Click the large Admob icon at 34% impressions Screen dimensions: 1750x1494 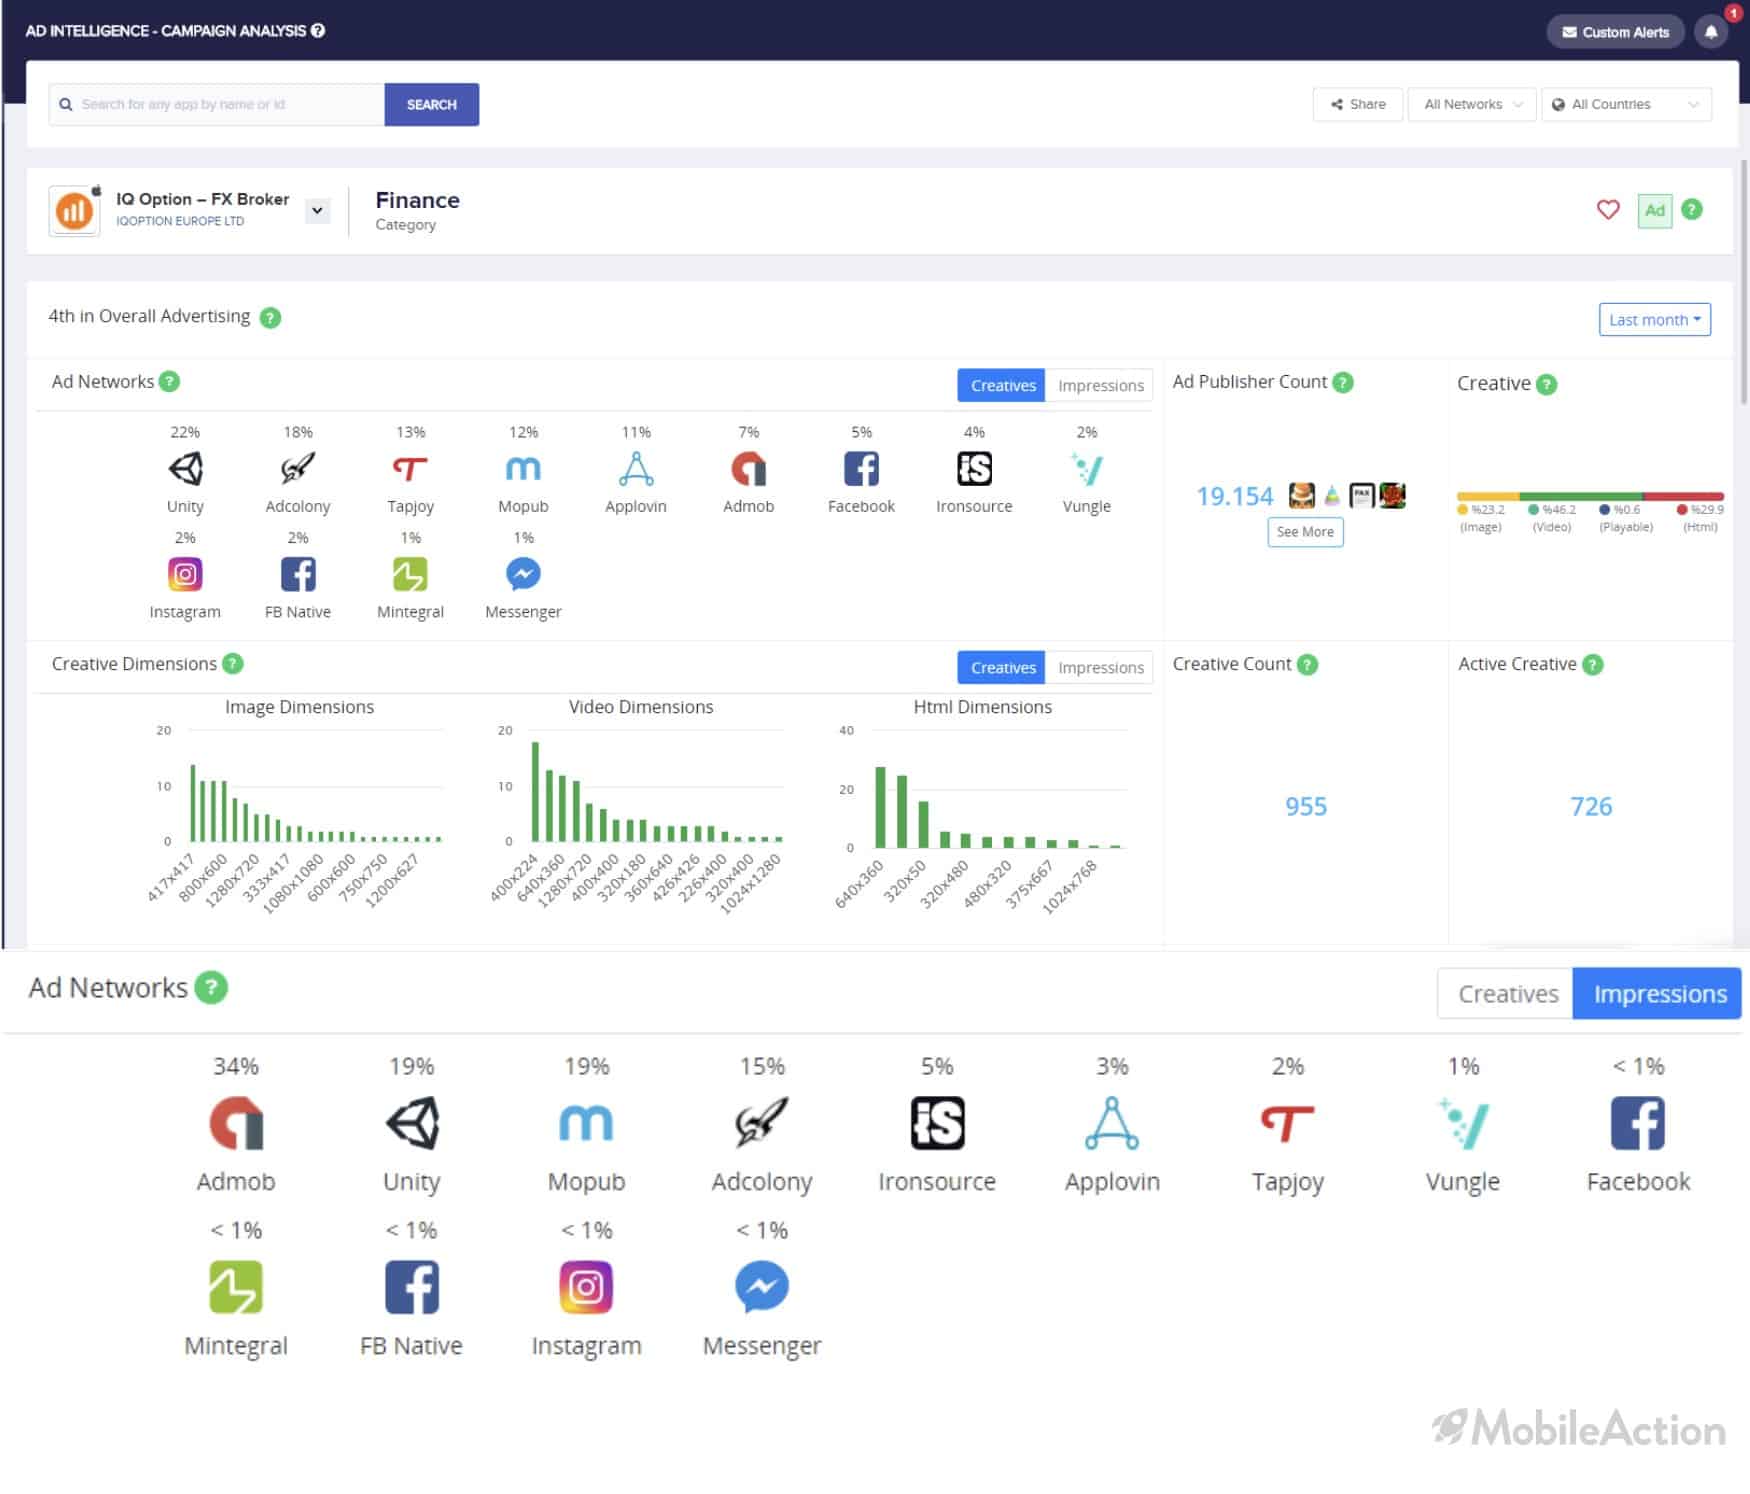click(x=236, y=1123)
